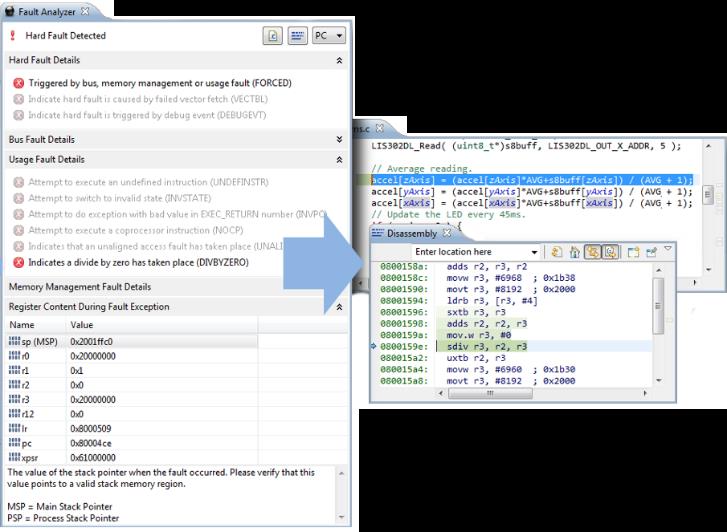Toggle Link with Active Debug Context
The height and width of the screenshot is (532, 727).
click(592, 252)
